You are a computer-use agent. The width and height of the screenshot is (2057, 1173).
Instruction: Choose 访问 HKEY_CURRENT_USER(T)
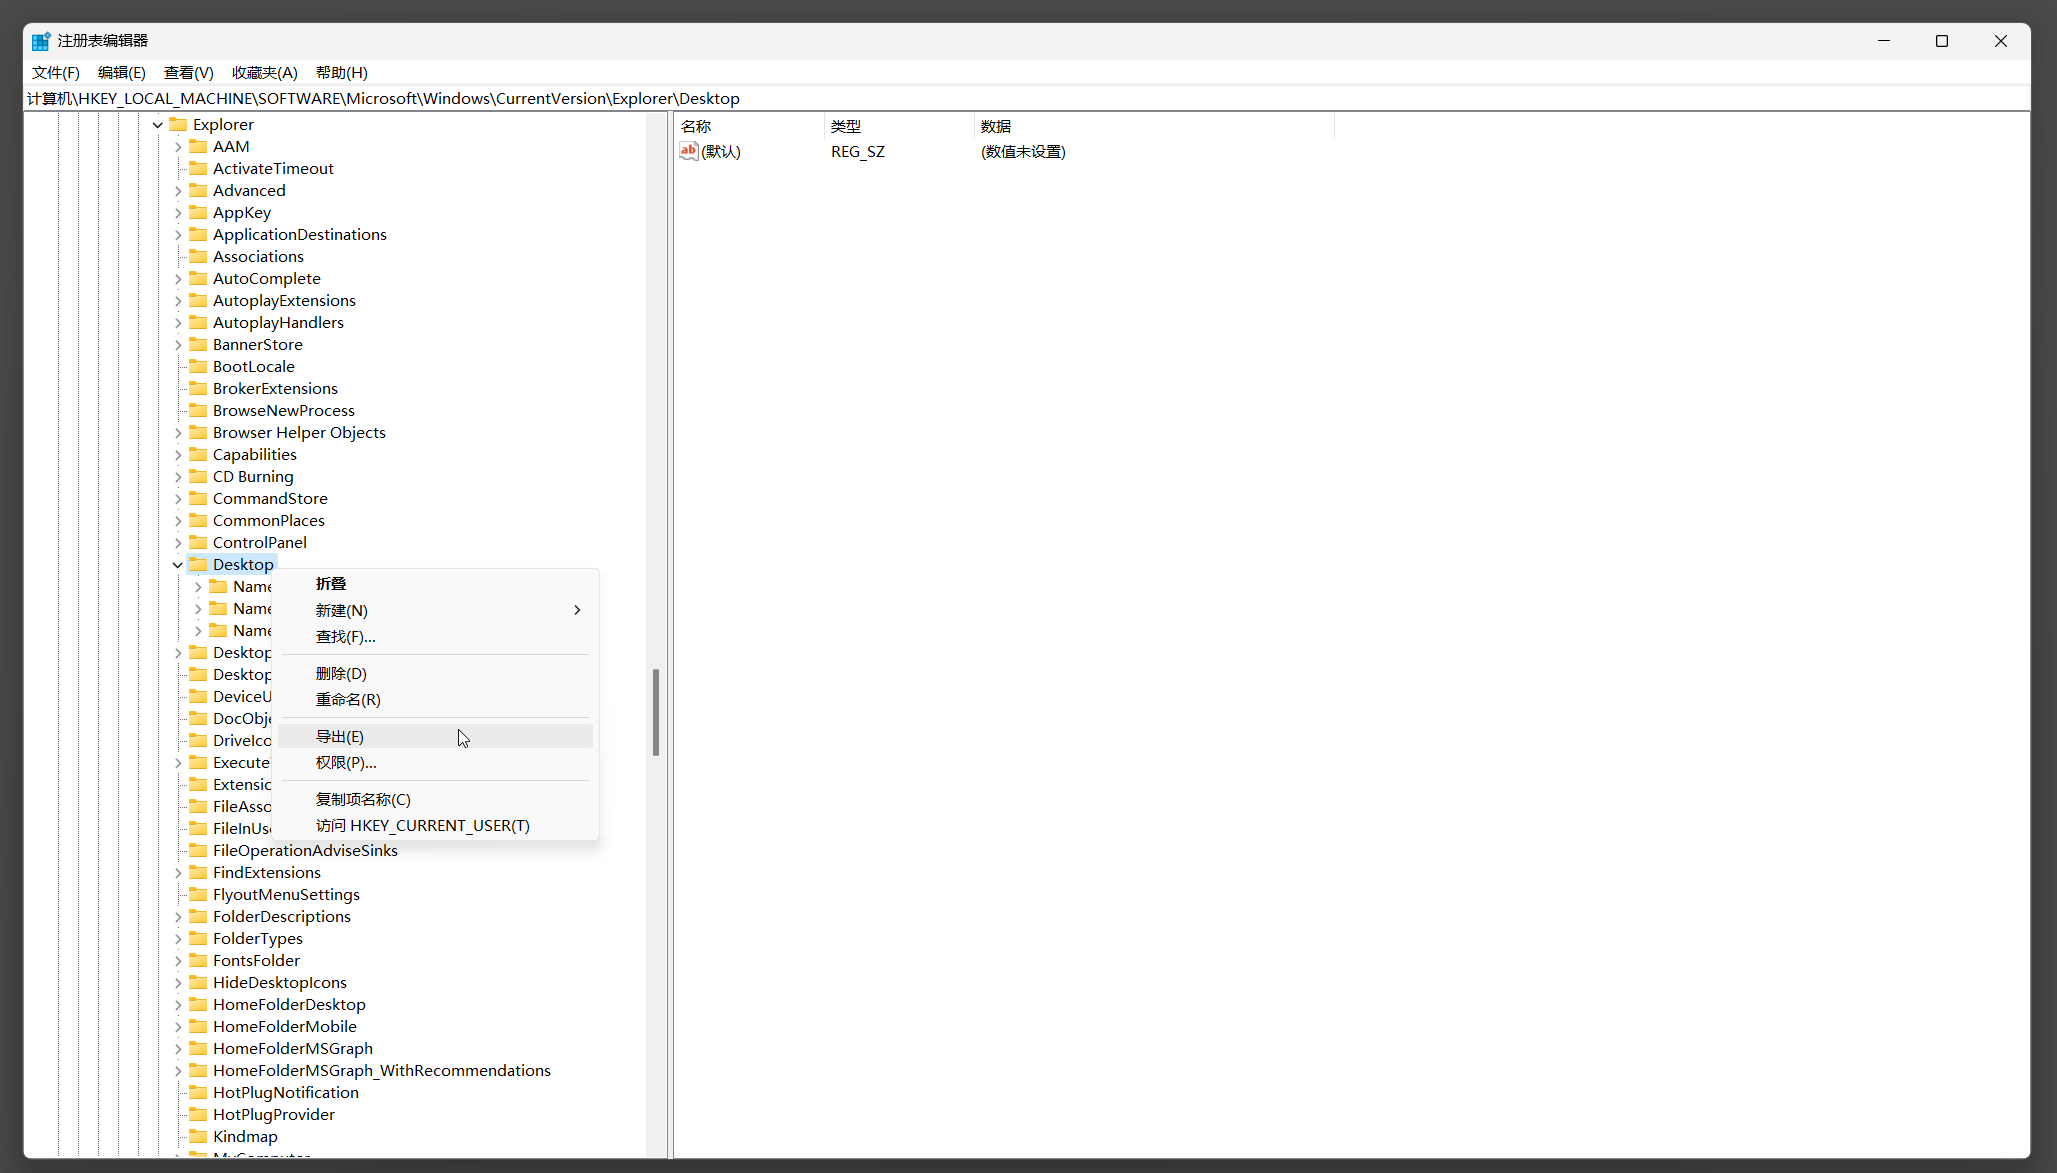436,826
